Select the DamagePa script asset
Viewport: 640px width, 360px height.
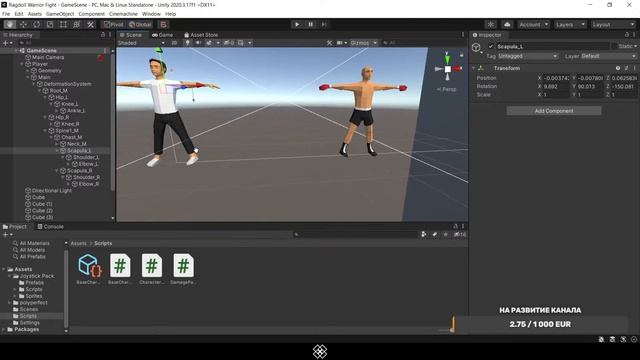click(183, 269)
